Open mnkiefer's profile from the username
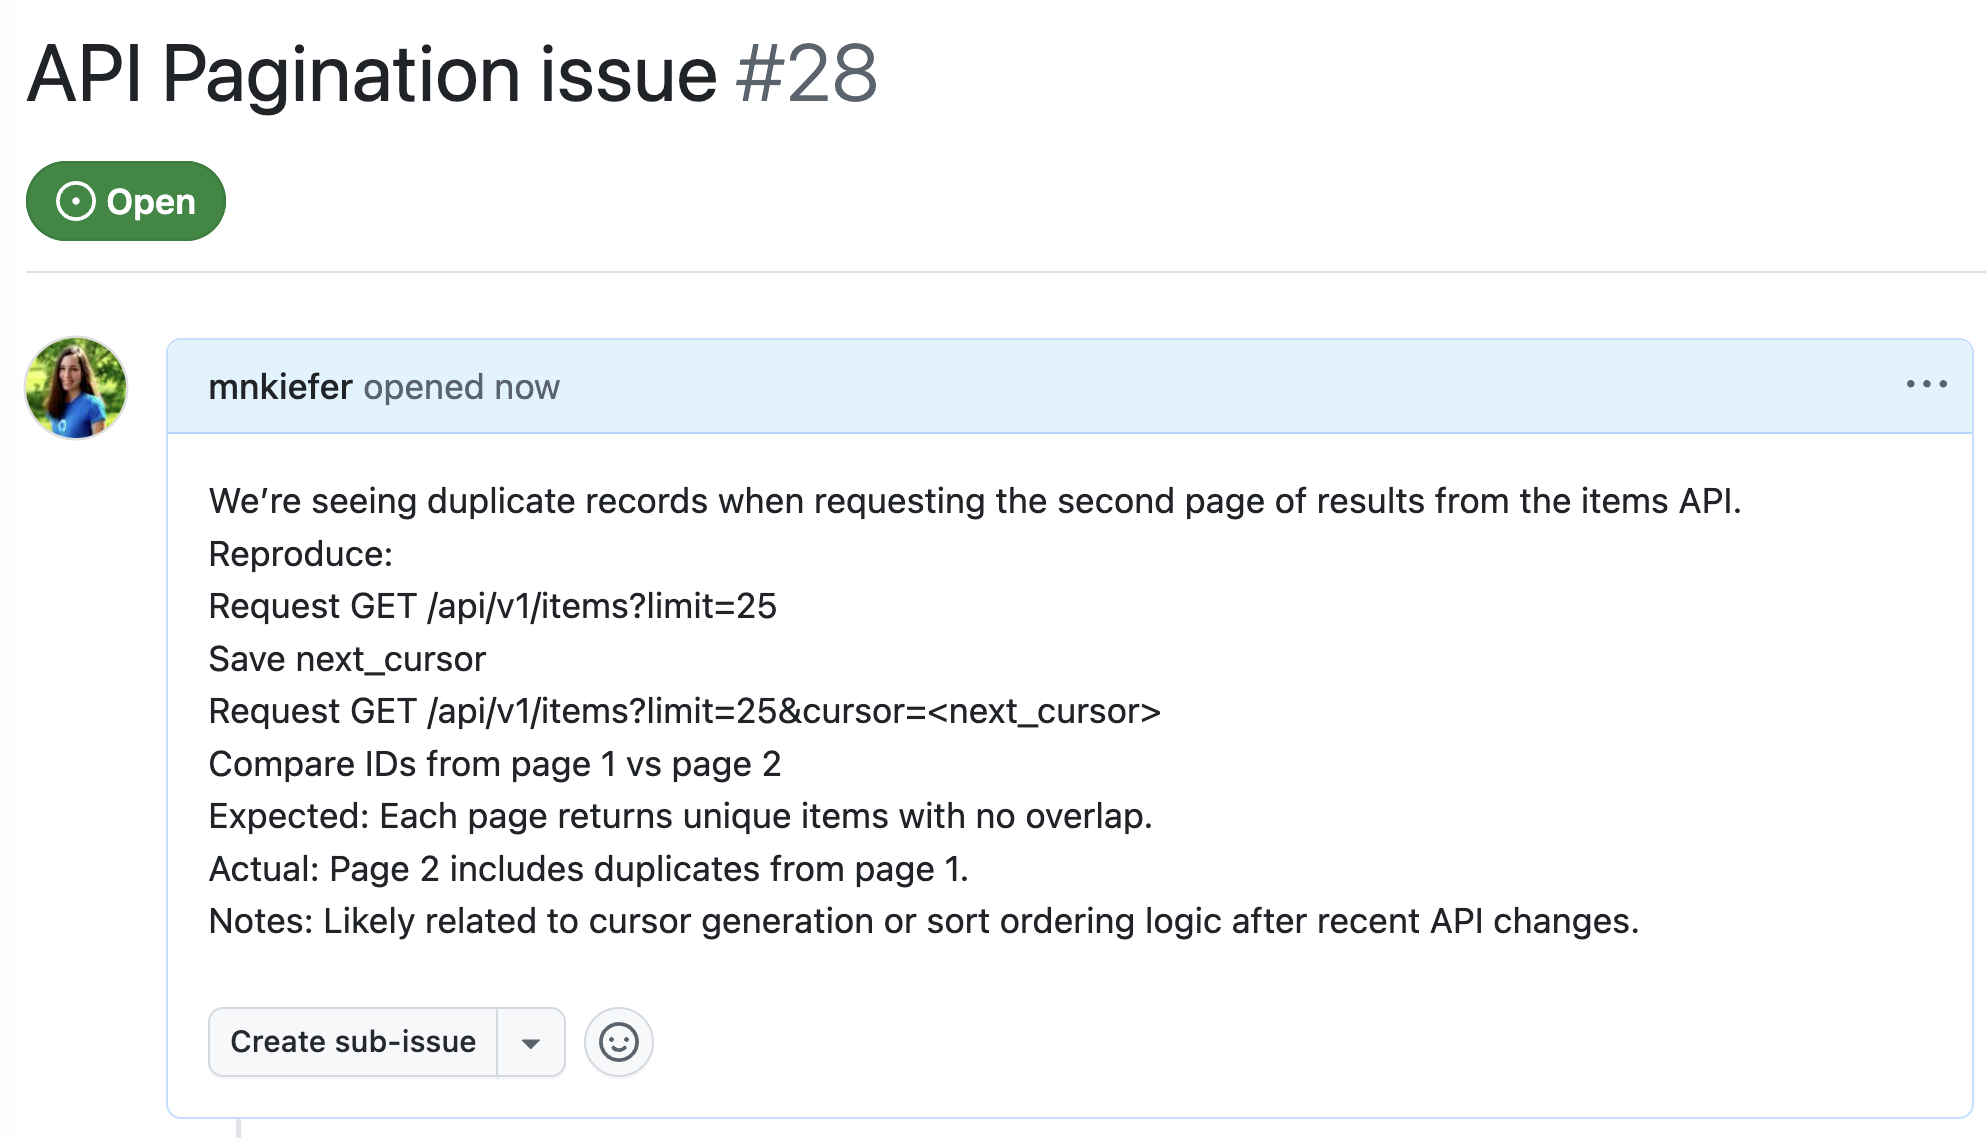 (x=280, y=387)
